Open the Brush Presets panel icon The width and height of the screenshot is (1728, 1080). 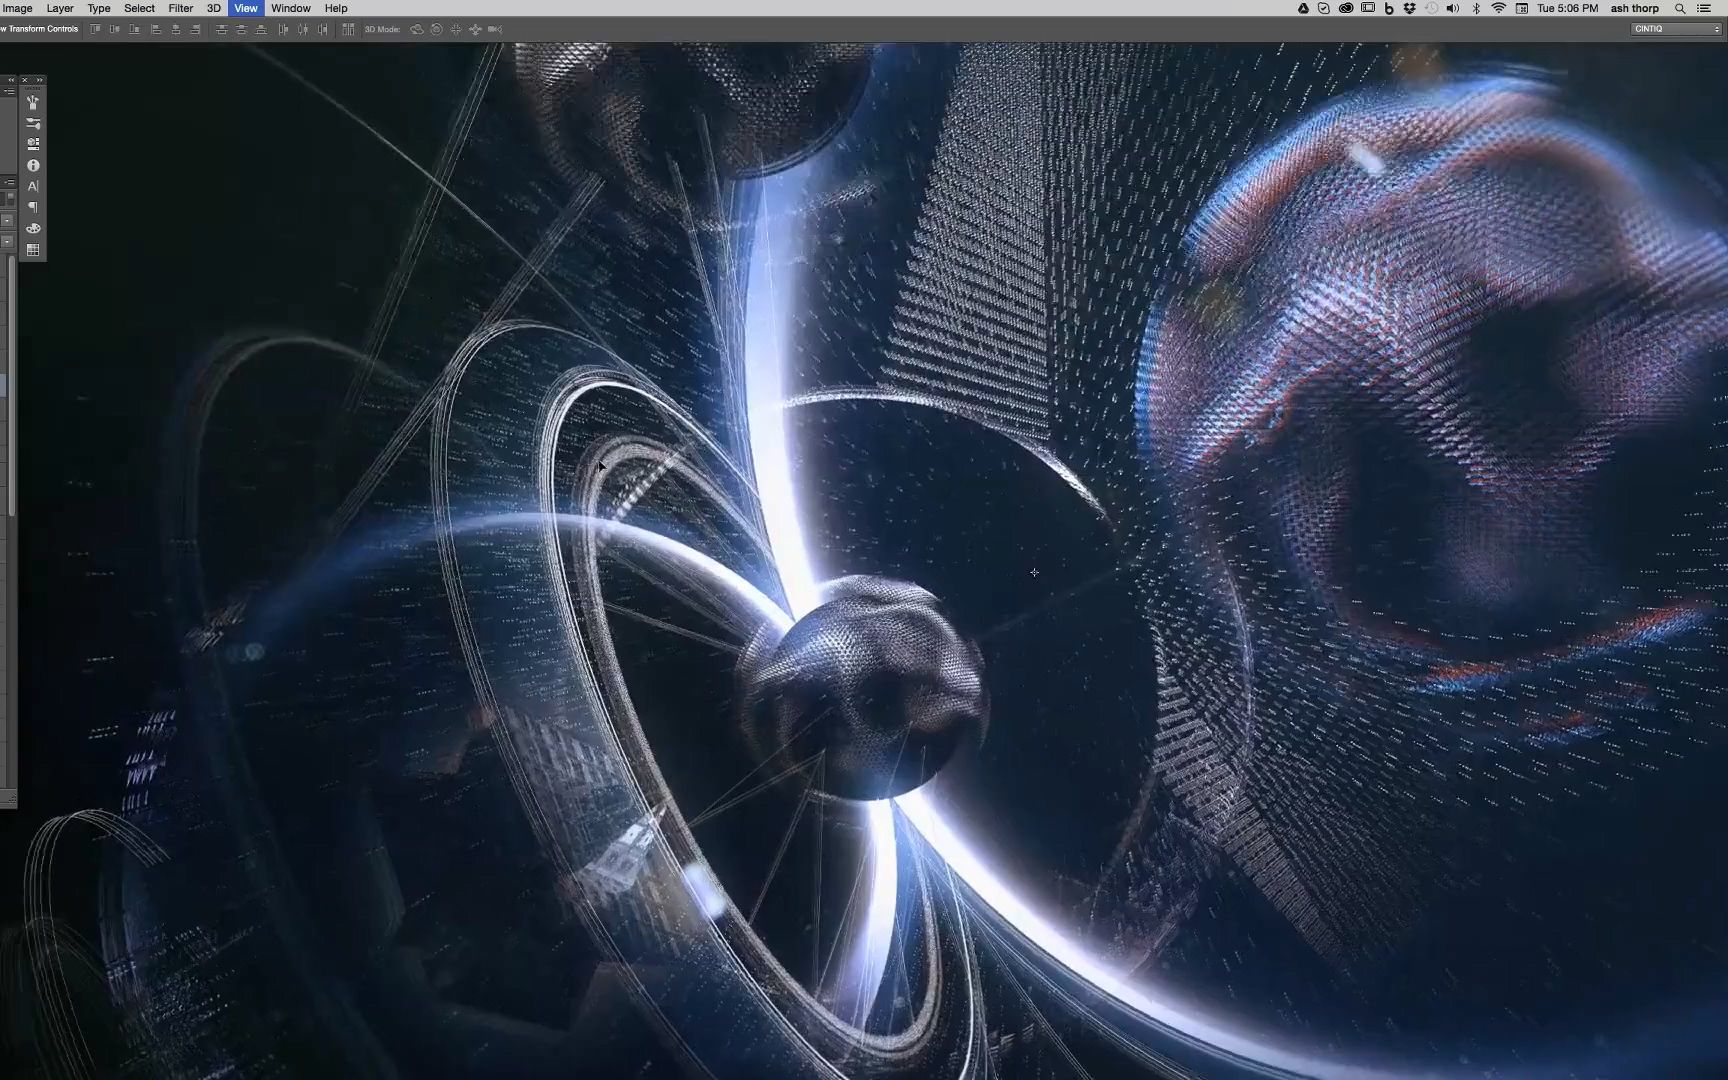point(33,102)
